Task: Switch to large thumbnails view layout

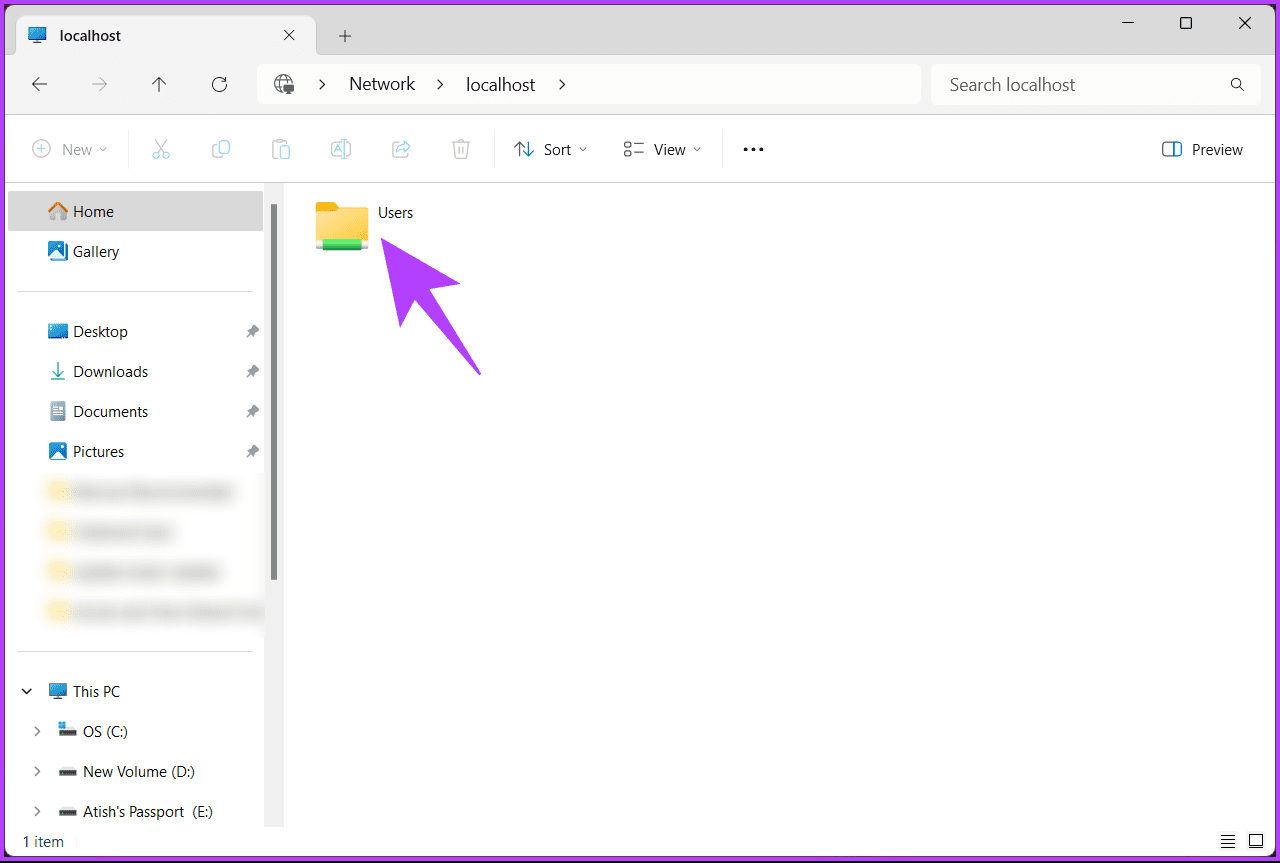Action: pyautogui.click(x=1256, y=841)
